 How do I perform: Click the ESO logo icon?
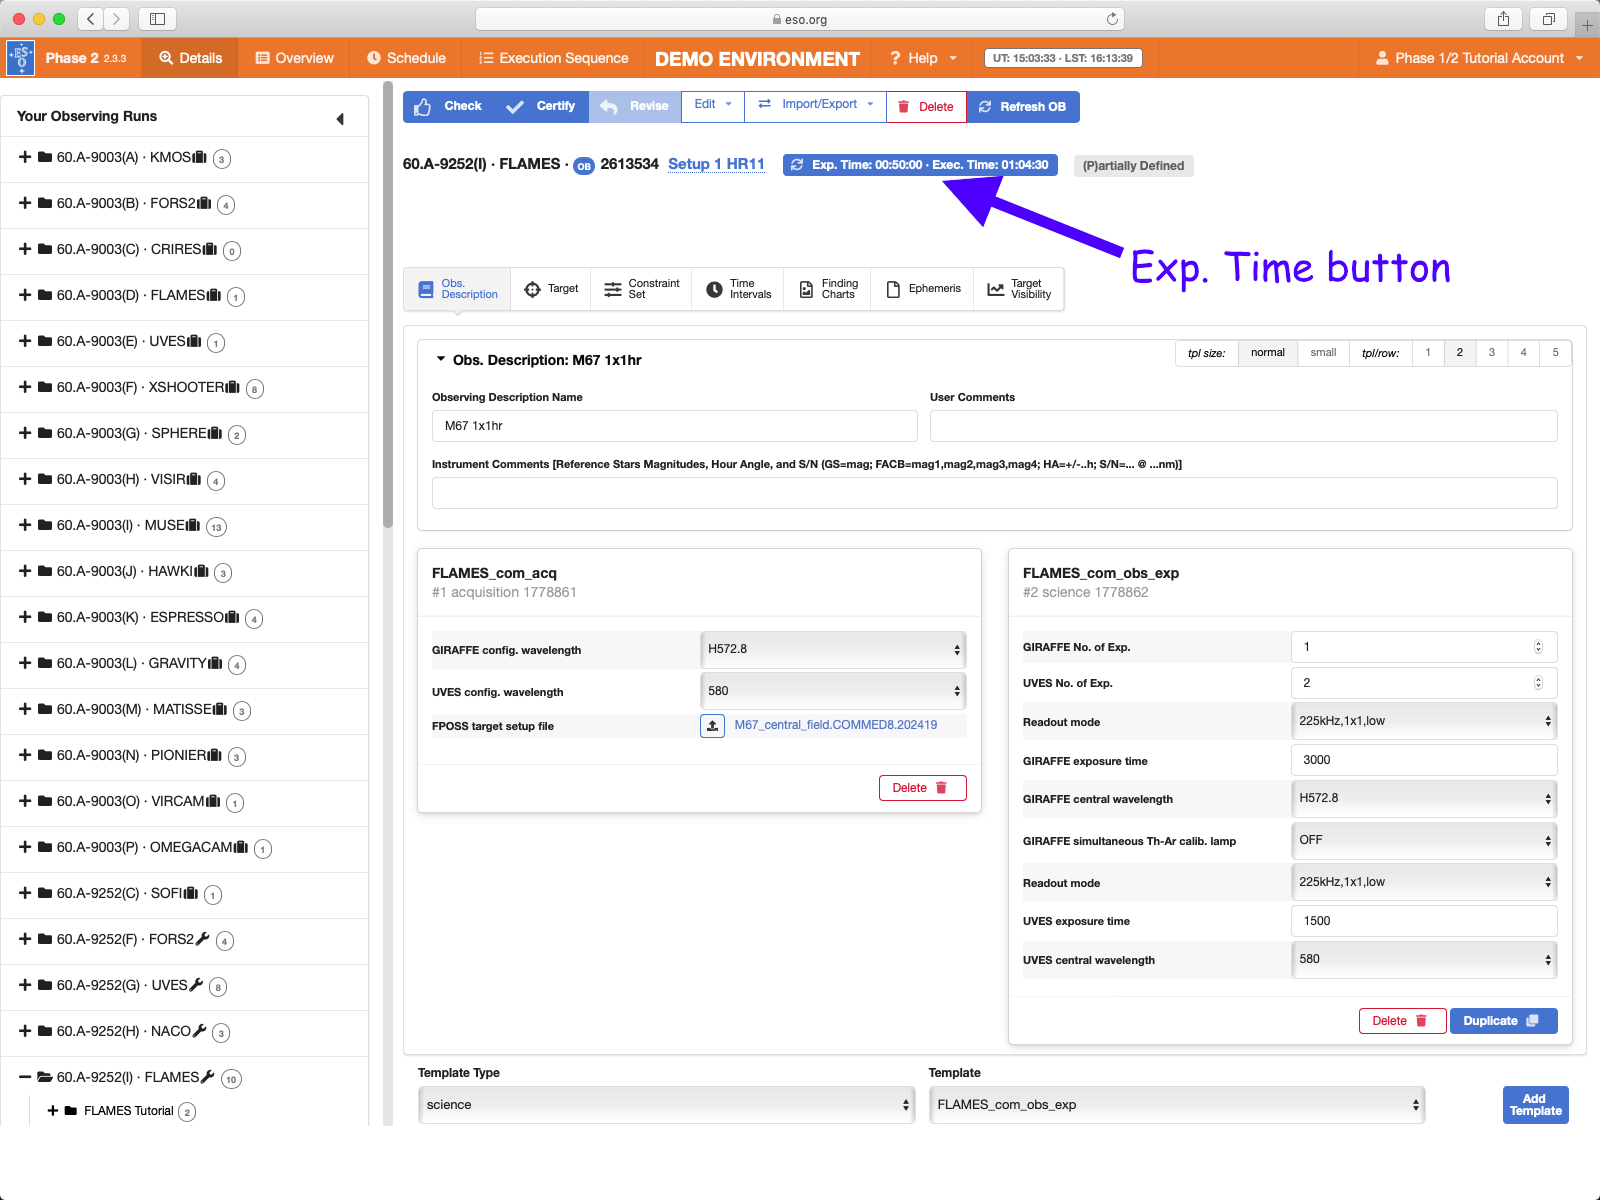point(20,58)
